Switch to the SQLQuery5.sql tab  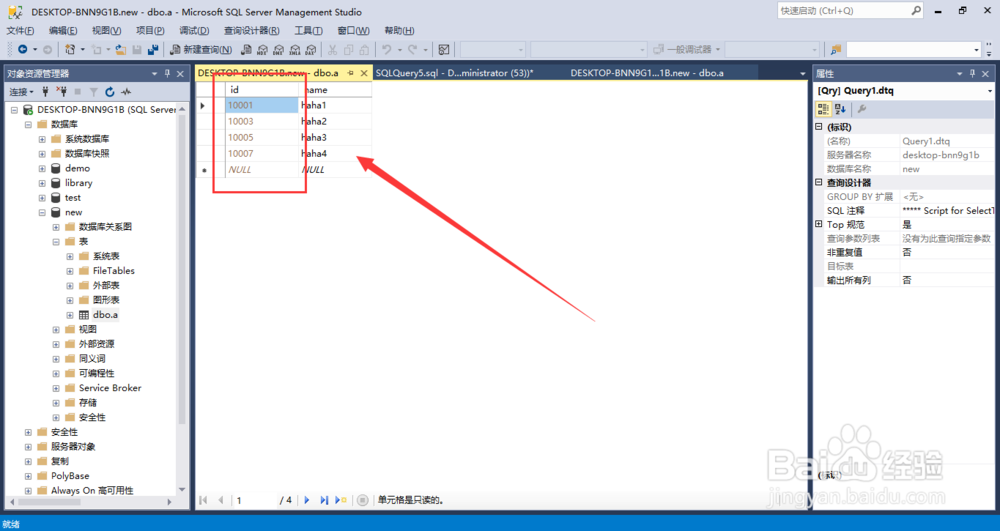[454, 73]
